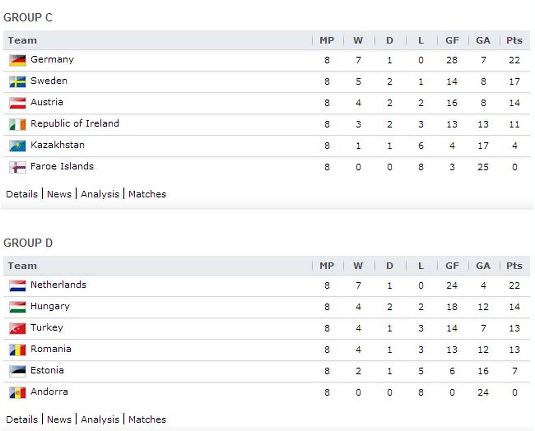
Task: Click the Austria flag icon
Action: pyautogui.click(x=17, y=103)
